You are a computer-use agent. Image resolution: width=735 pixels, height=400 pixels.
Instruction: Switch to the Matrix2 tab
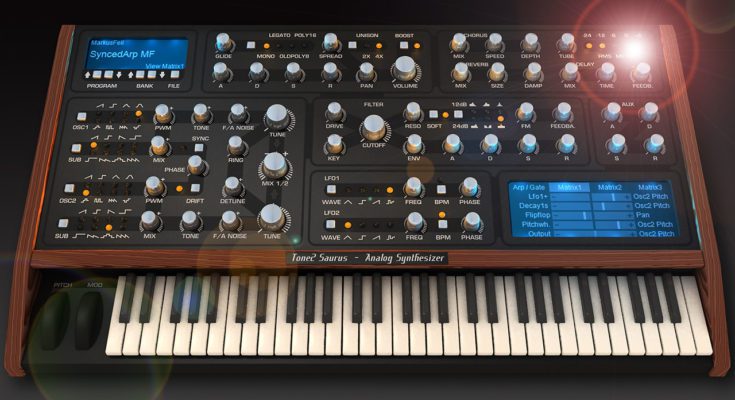click(x=608, y=187)
